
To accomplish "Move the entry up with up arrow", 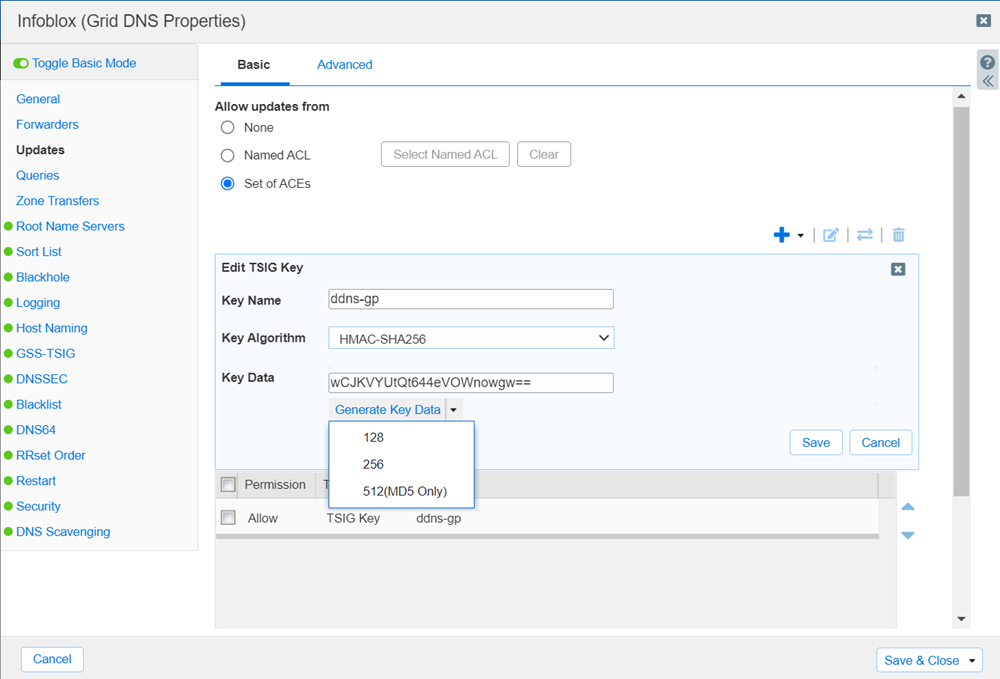I will [x=908, y=507].
